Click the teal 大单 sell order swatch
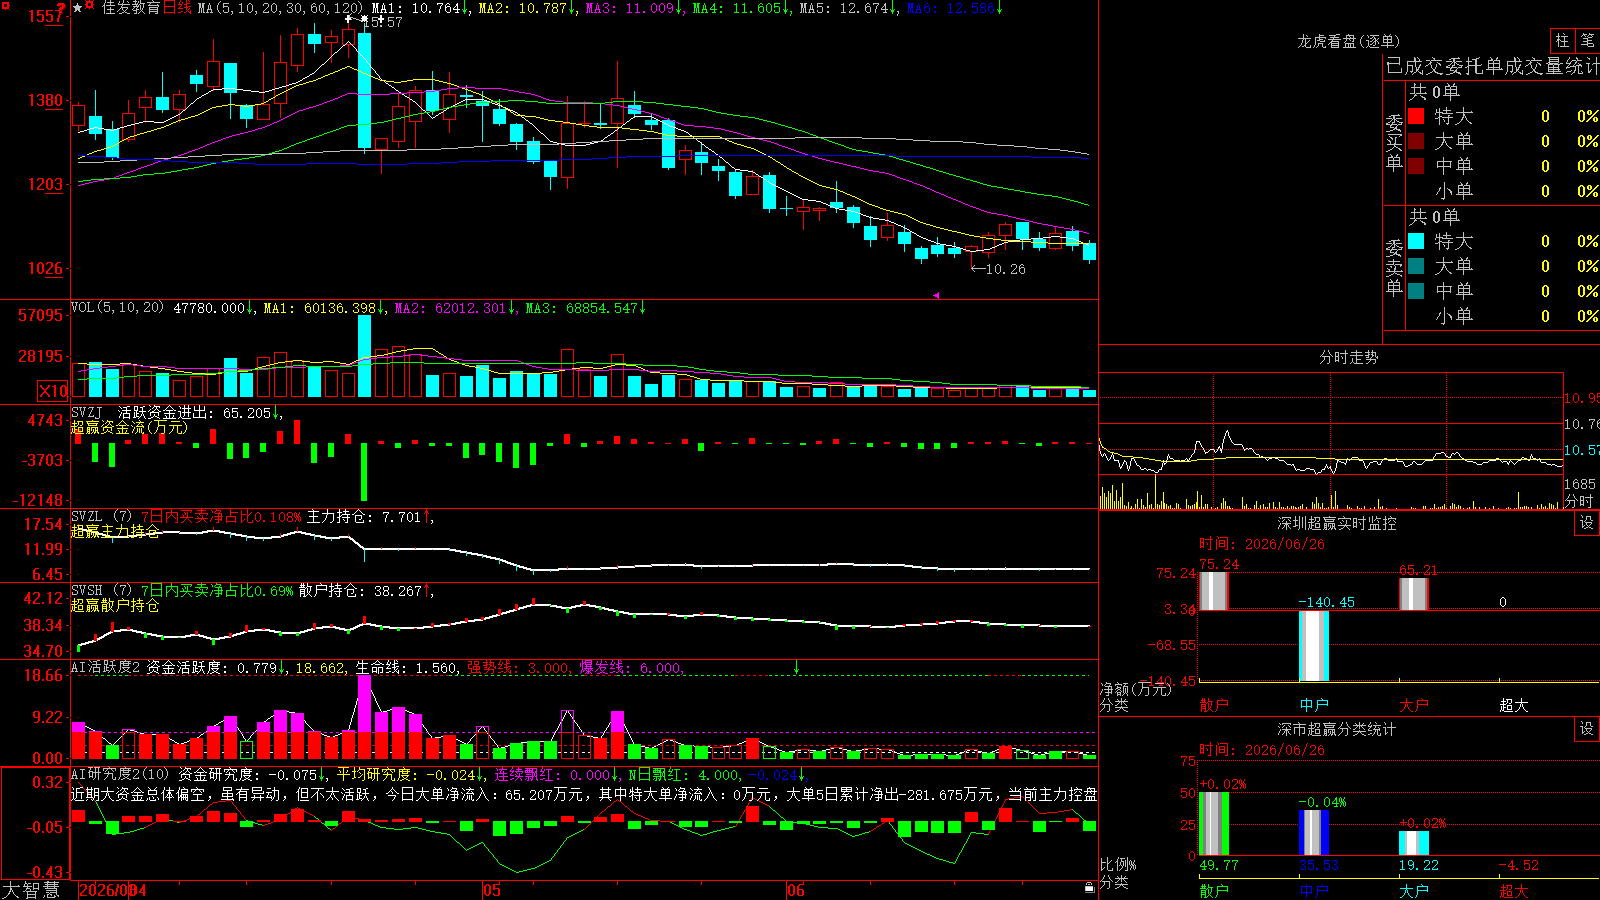Image resolution: width=1600 pixels, height=900 pixels. (1416, 266)
